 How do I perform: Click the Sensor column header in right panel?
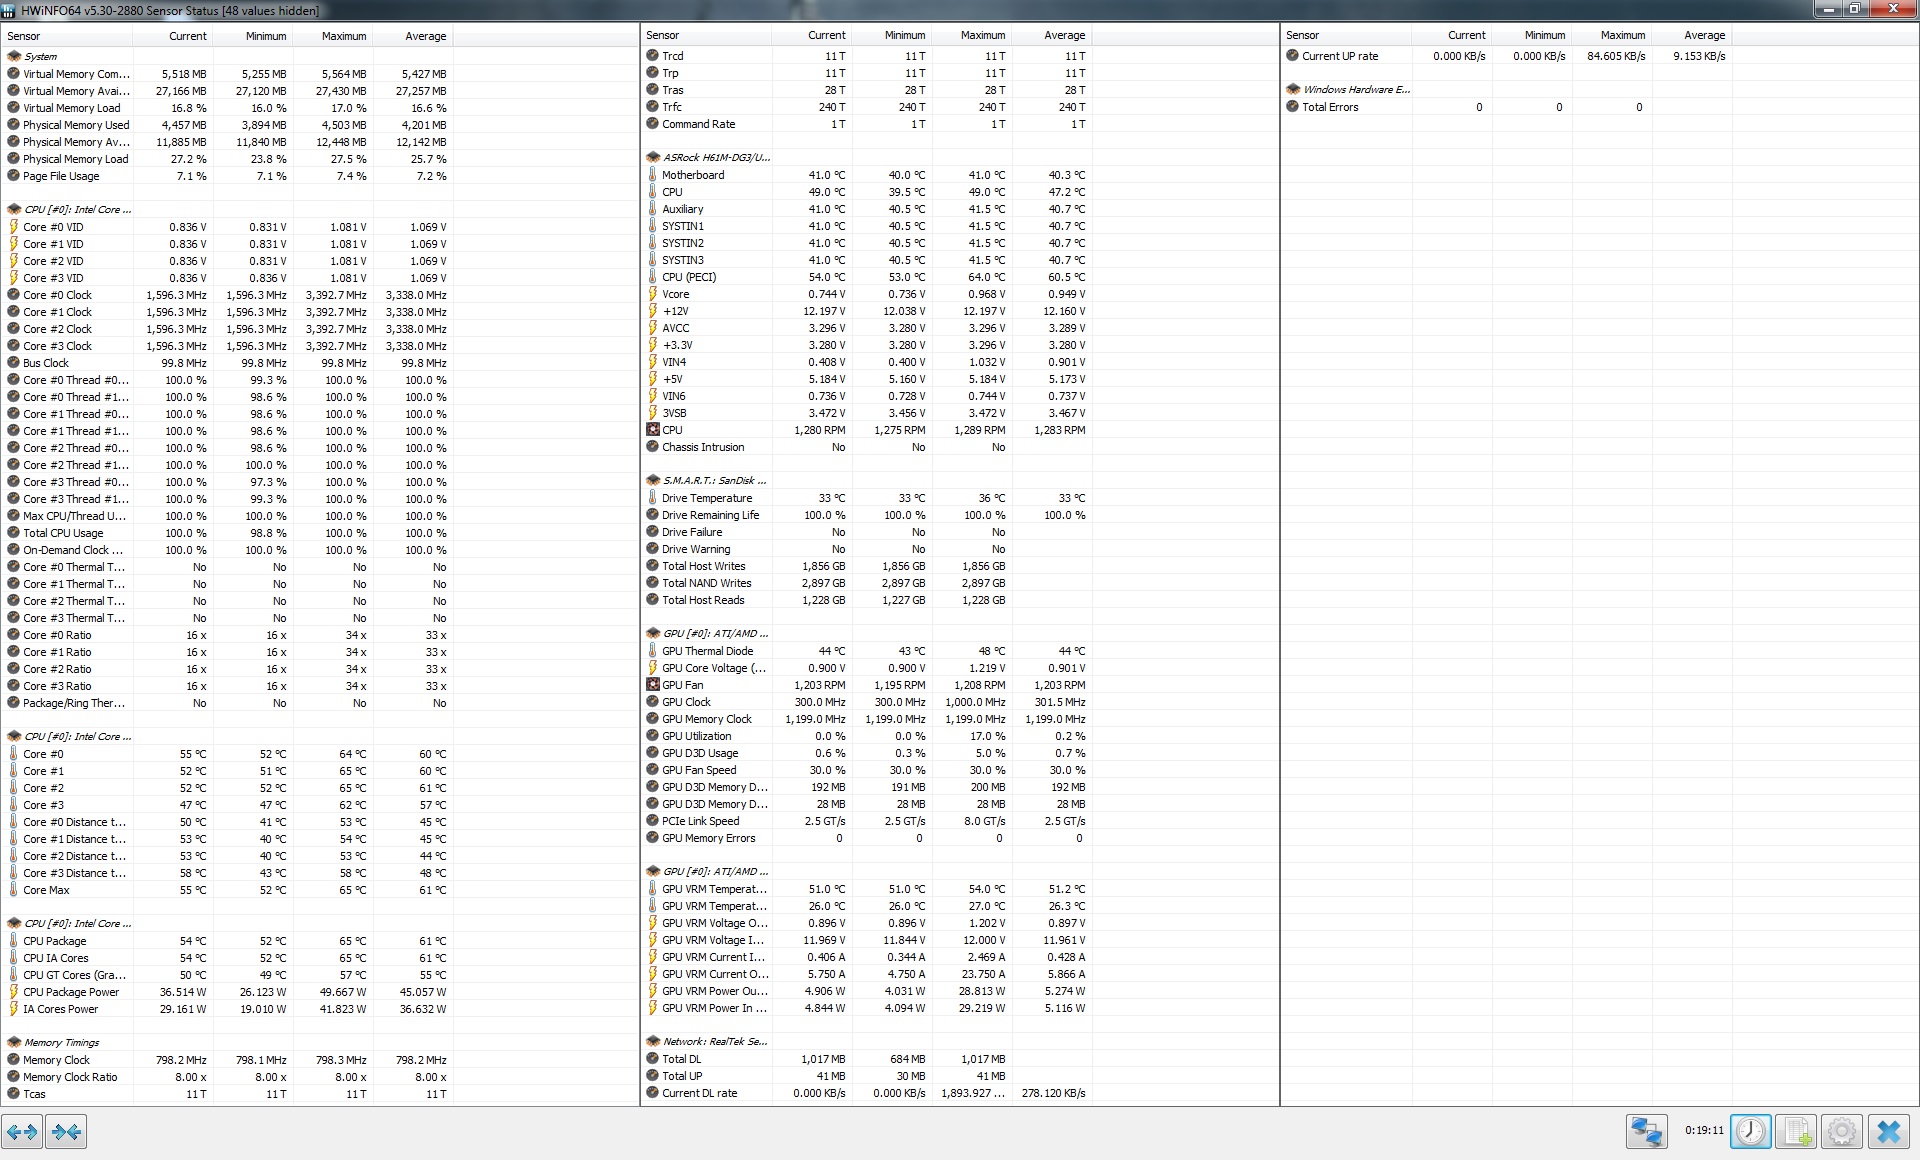1302,35
